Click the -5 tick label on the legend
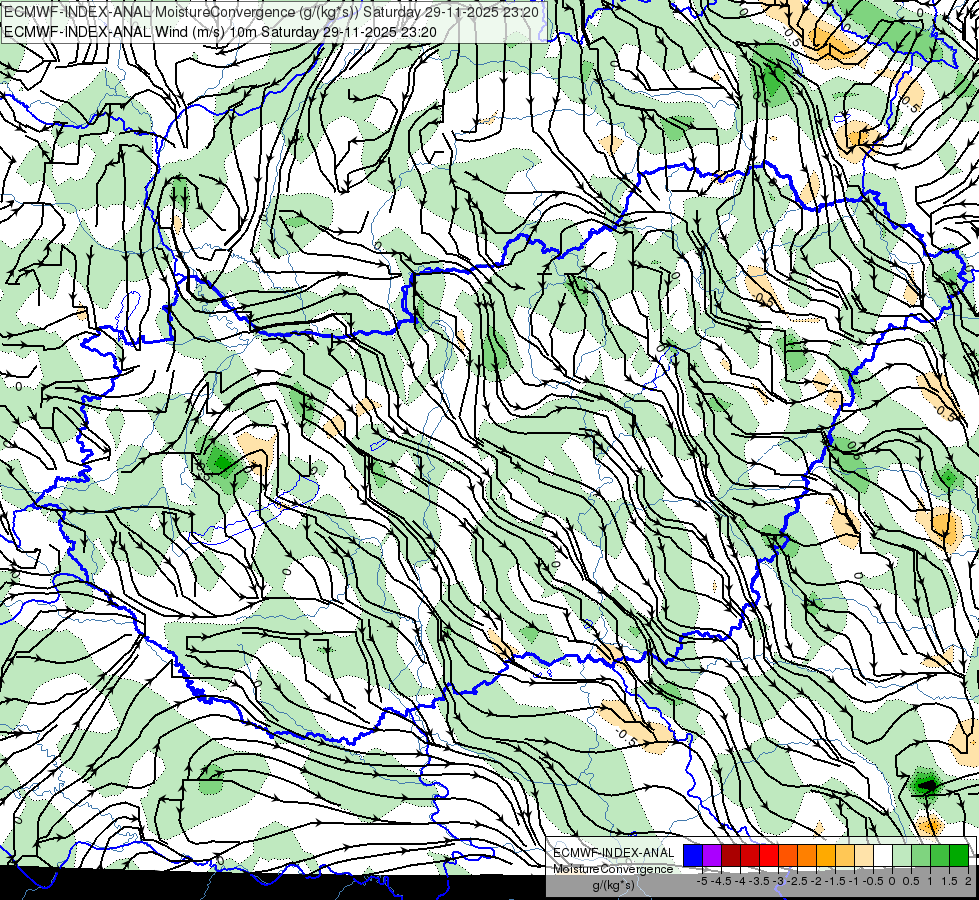This screenshot has width=979, height=900. [x=702, y=881]
